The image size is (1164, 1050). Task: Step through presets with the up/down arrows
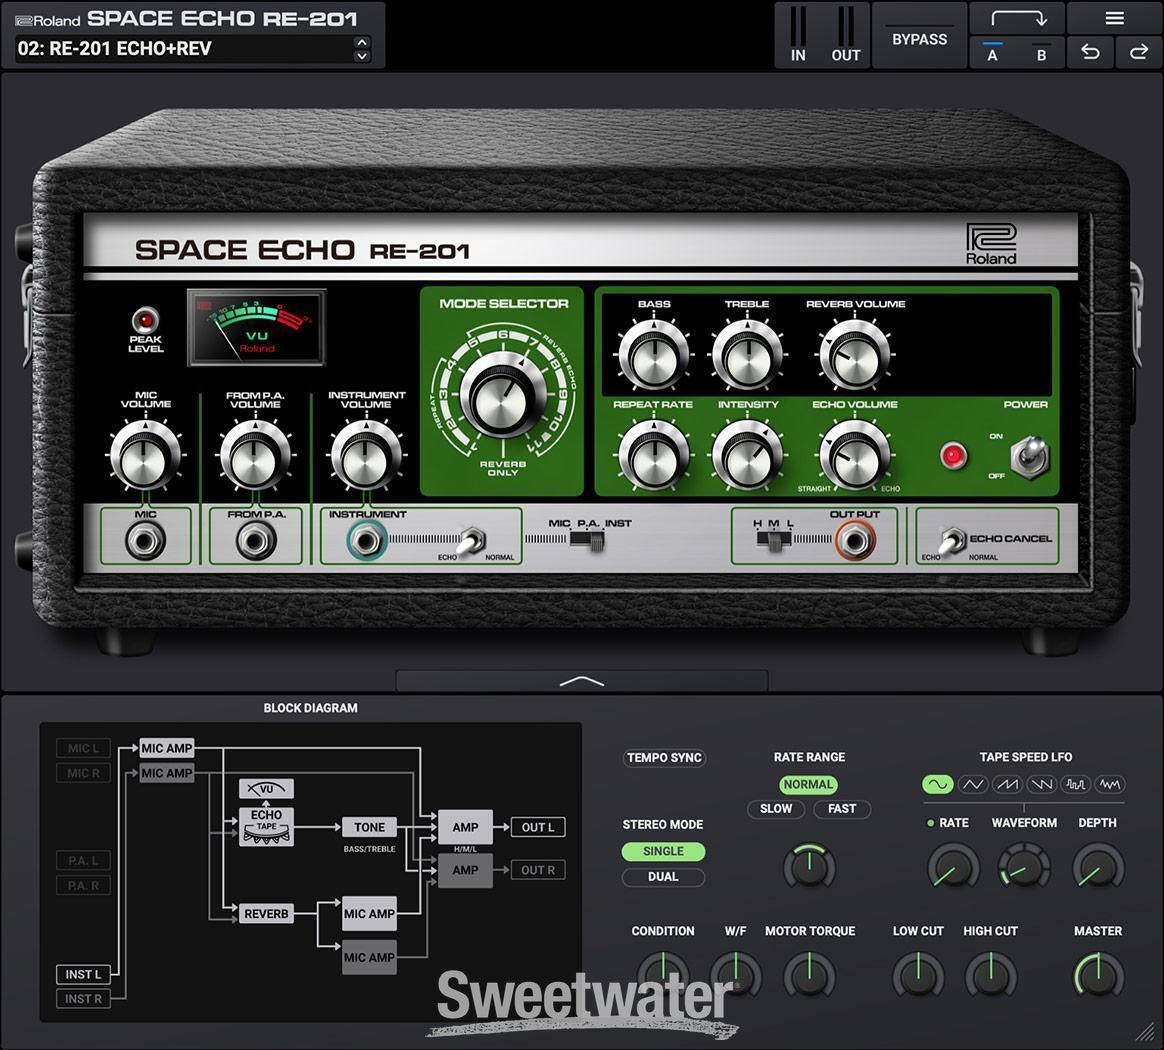coord(362,48)
